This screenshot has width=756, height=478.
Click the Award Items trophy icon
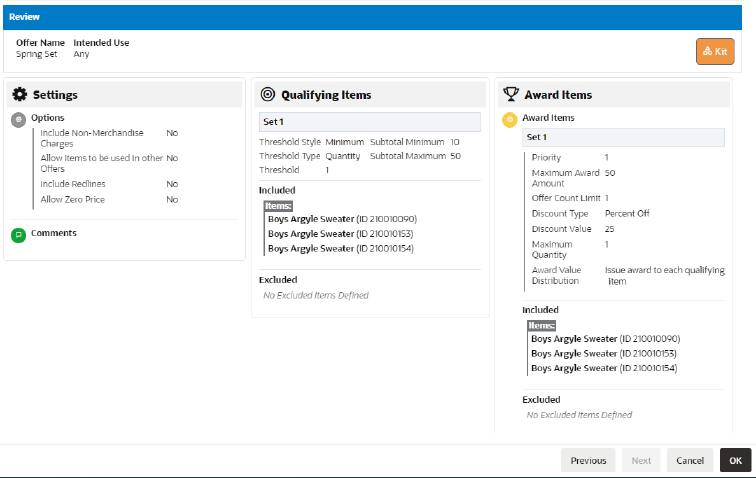pyautogui.click(x=511, y=94)
